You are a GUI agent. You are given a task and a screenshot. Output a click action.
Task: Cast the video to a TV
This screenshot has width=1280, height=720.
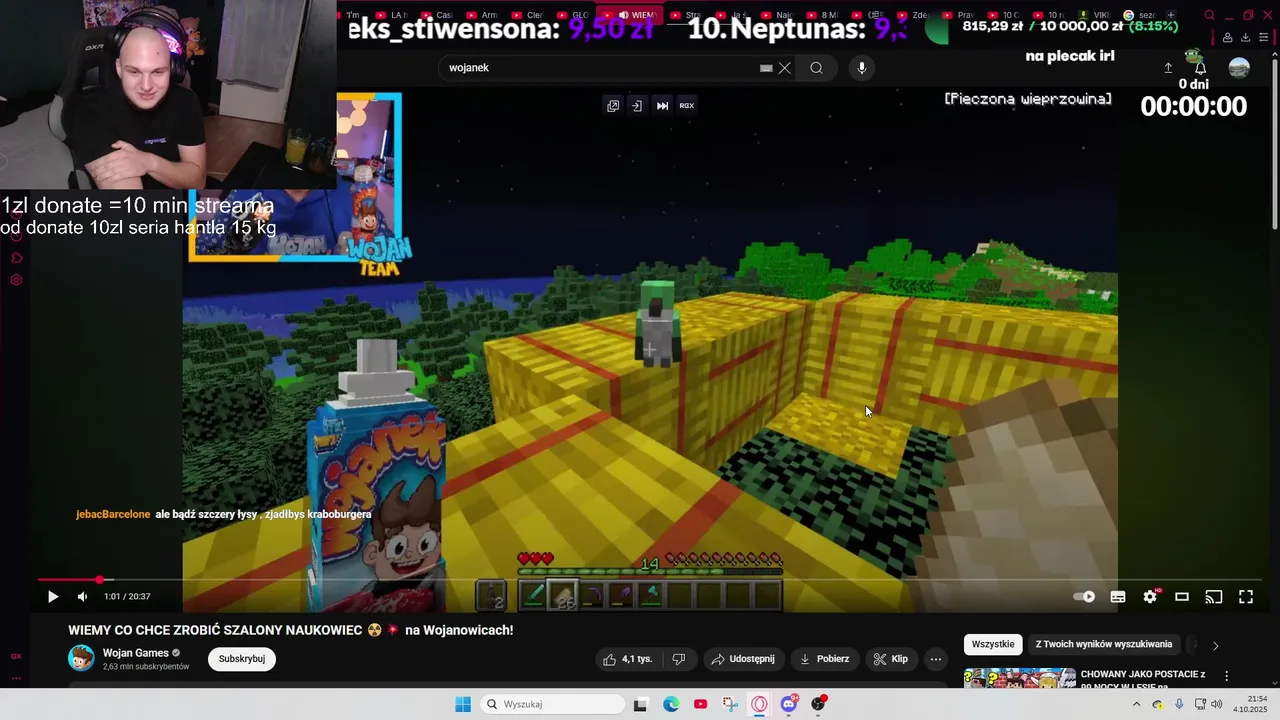click(1214, 597)
